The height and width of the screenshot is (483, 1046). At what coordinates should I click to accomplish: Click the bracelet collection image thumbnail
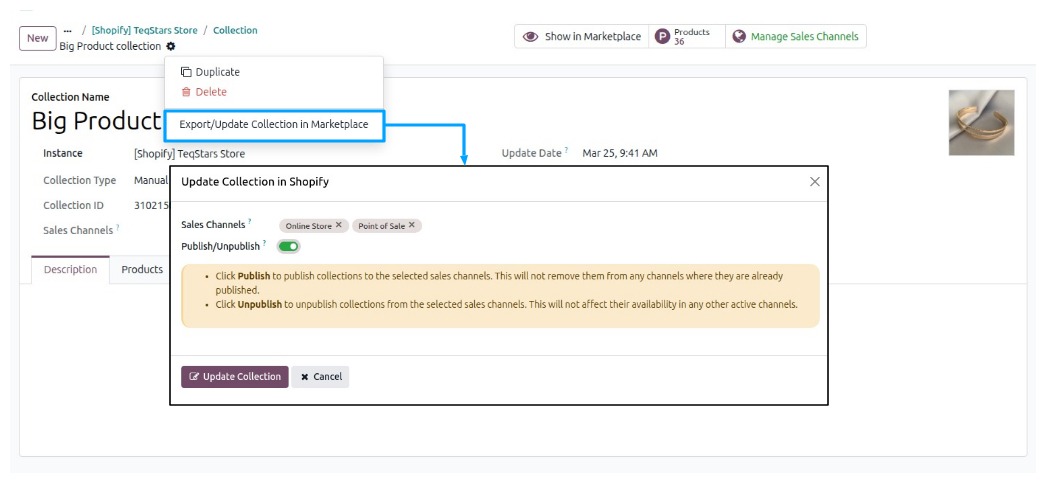981,123
